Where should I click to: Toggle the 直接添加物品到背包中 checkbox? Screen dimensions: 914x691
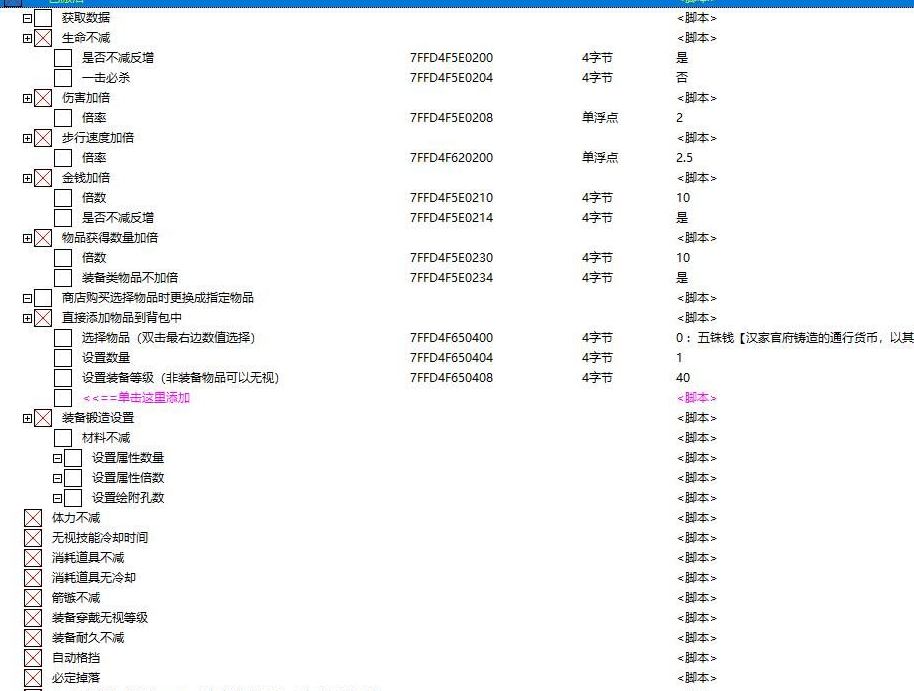(43, 318)
